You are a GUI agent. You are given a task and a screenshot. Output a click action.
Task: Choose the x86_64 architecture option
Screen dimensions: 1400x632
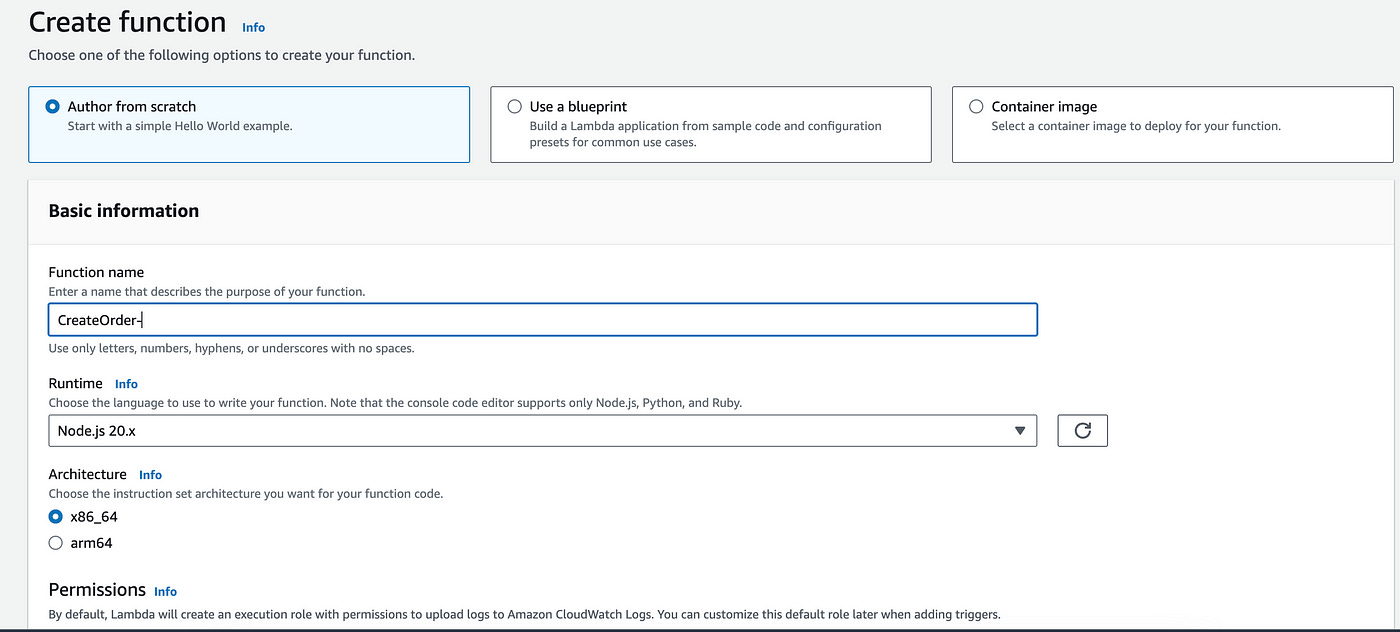[x=55, y=516]
